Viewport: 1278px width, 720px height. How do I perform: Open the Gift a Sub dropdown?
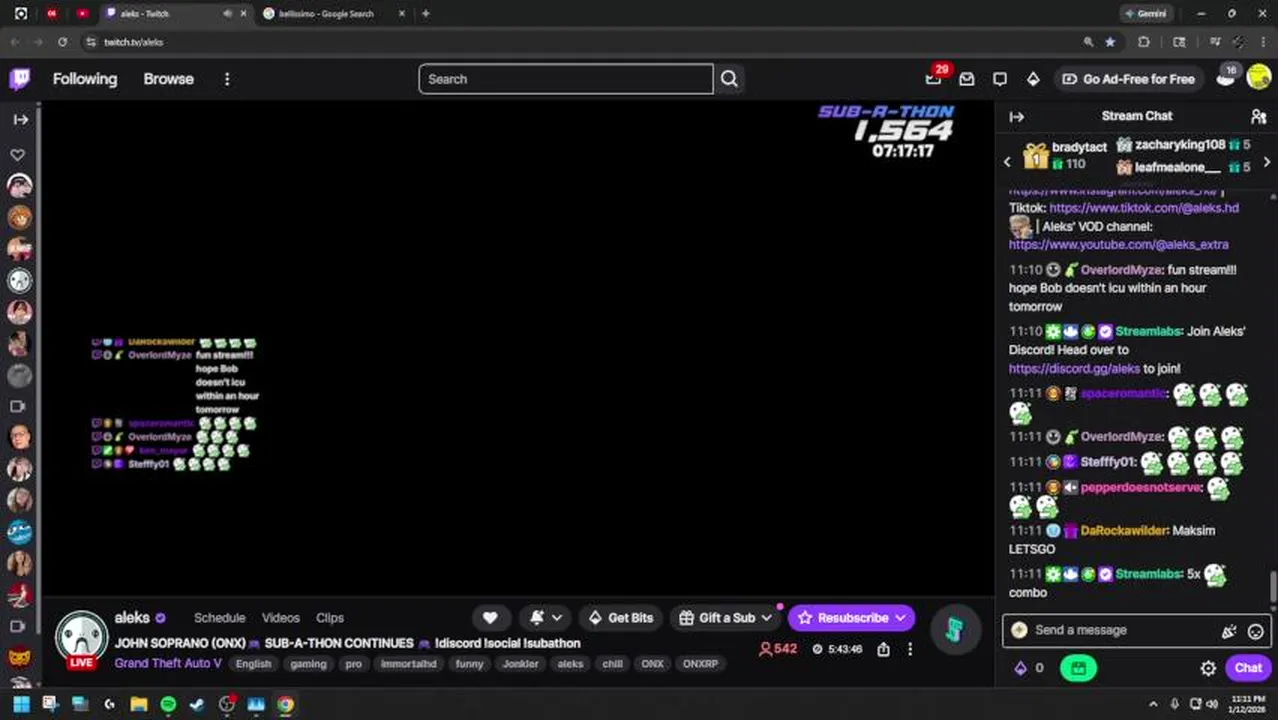point(725,618)
